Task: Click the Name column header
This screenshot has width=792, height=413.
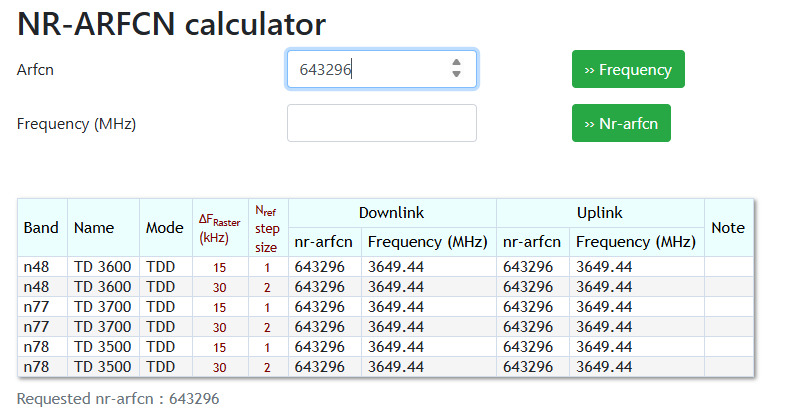Action: pyautogui.click(x=95, y=227)
